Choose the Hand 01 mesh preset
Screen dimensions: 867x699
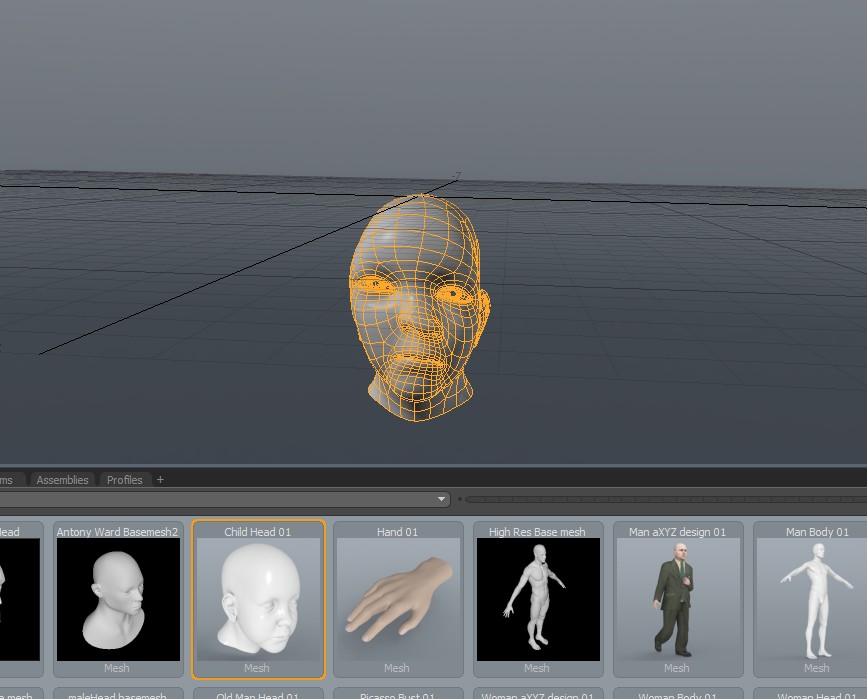click(x=398, y=599)
